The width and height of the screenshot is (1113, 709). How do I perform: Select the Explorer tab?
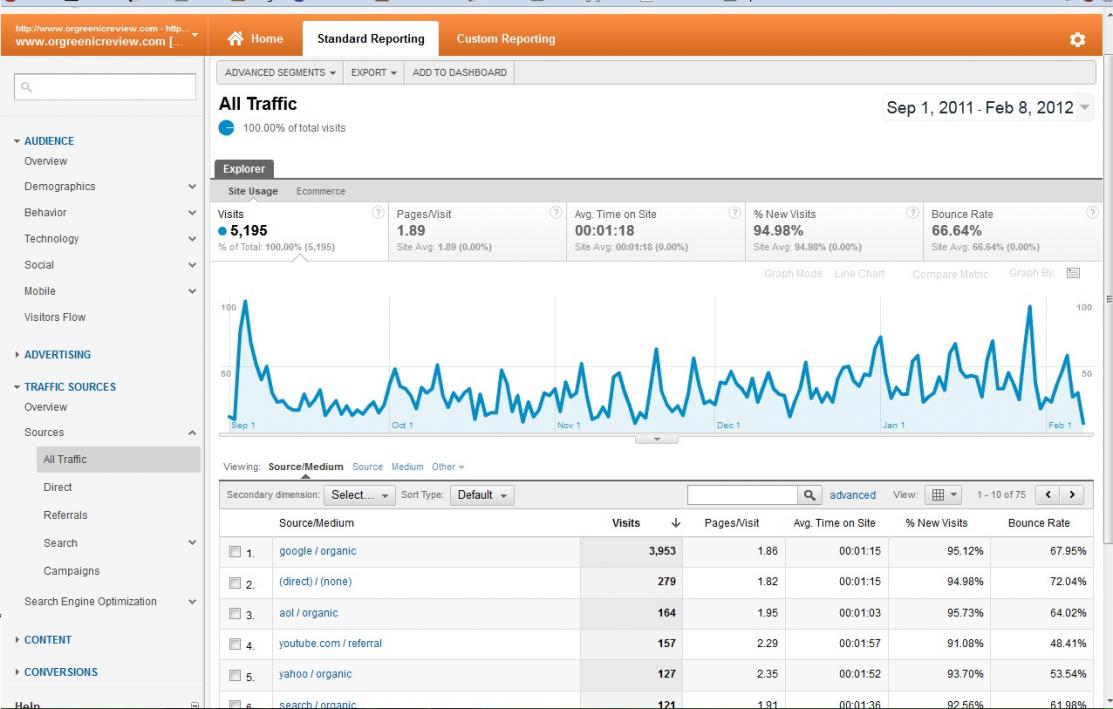point(243,169)
